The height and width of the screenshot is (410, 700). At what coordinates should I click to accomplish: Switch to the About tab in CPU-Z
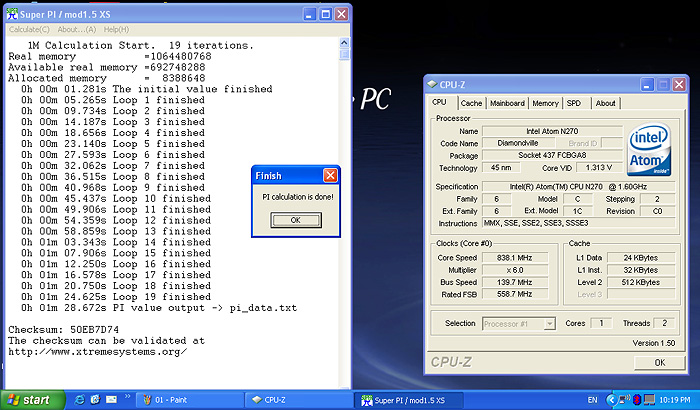[x=605, y=103]
